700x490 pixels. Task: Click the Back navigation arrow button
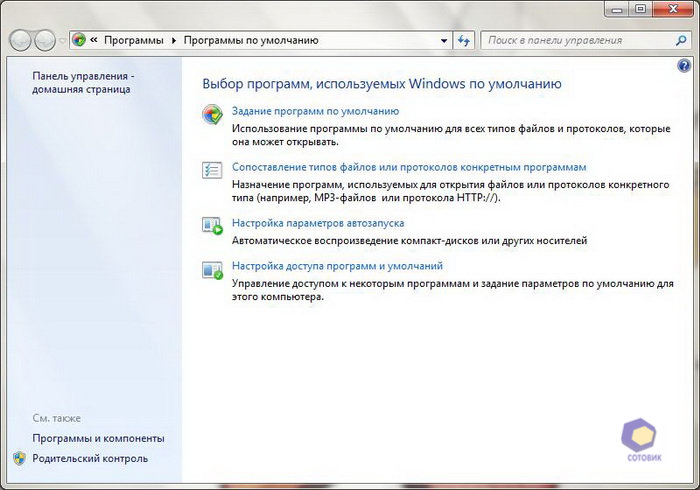[20, 41]
